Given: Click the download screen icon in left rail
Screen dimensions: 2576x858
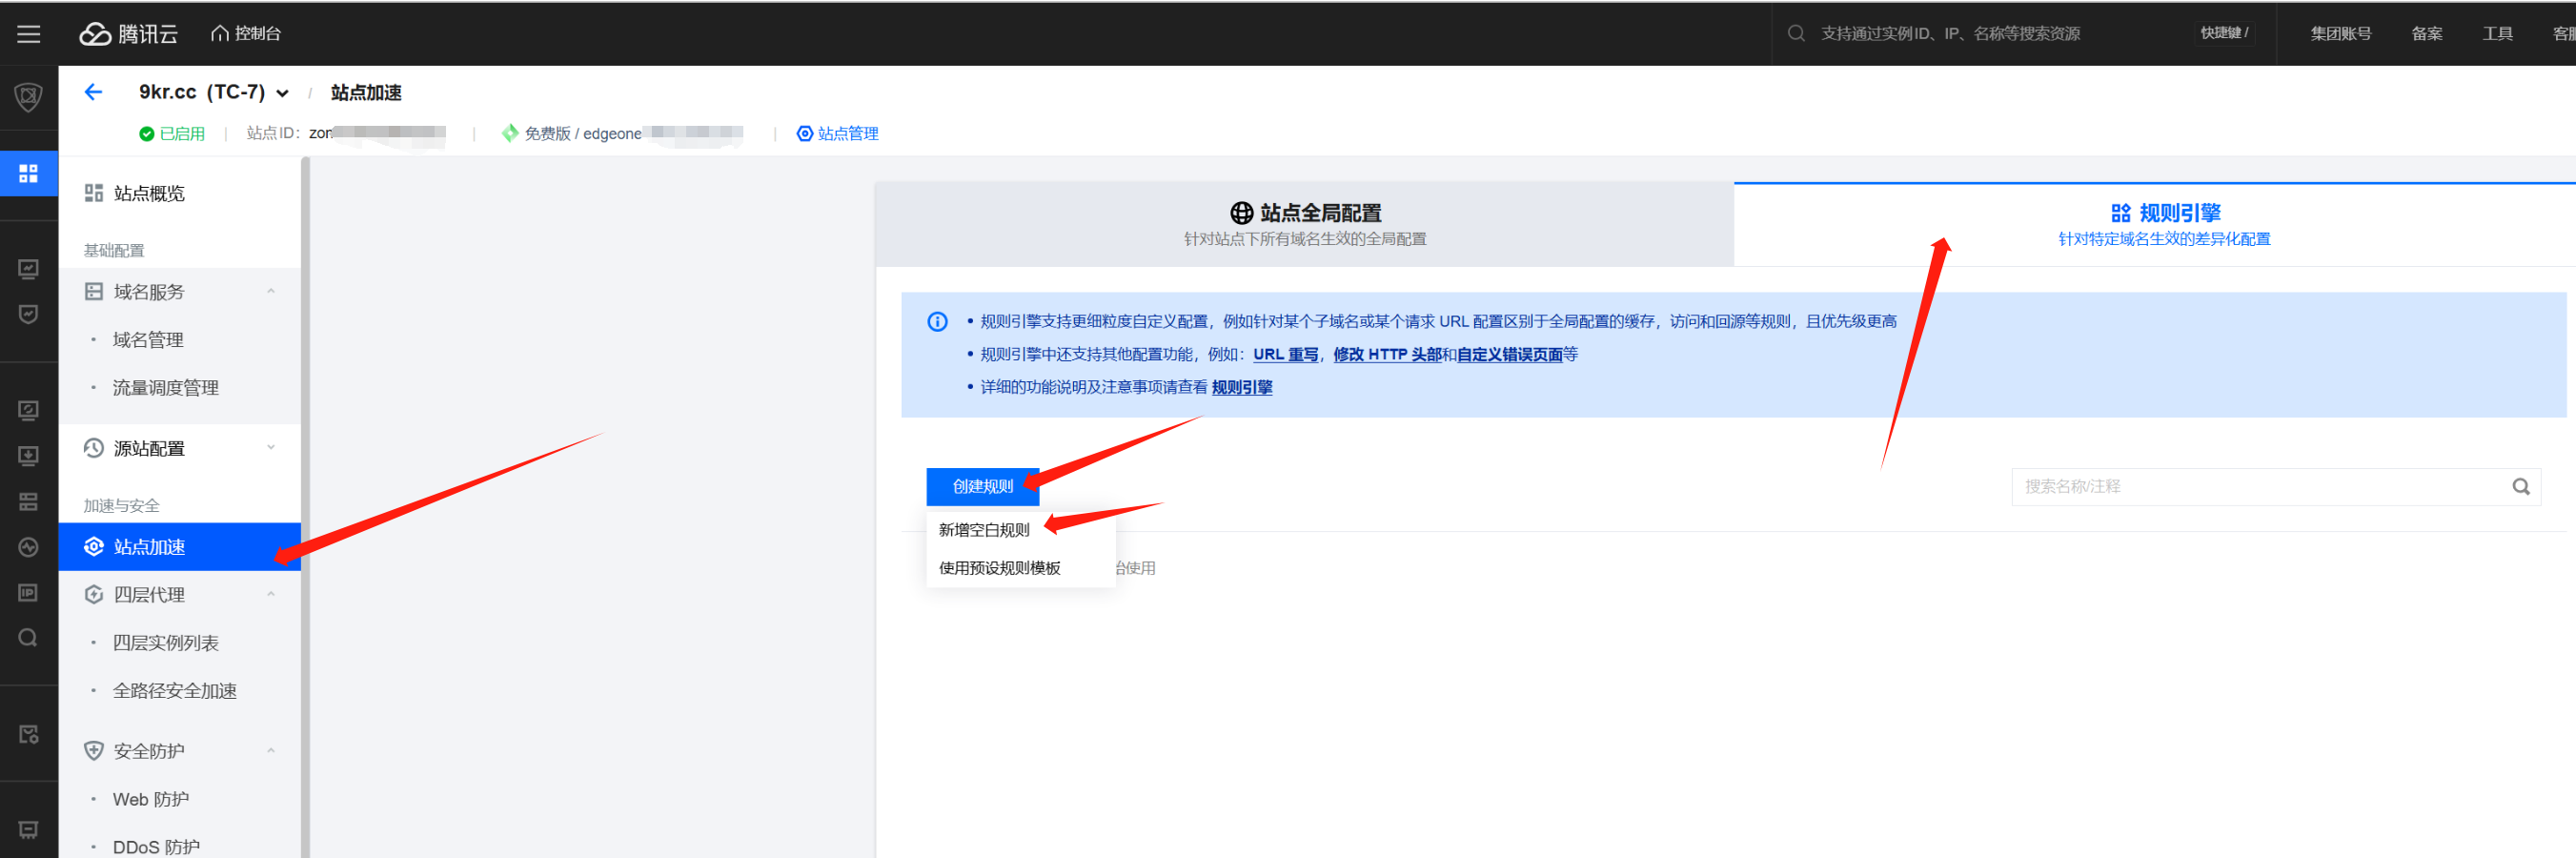Looking at the screenshot, I should (29, 456).
